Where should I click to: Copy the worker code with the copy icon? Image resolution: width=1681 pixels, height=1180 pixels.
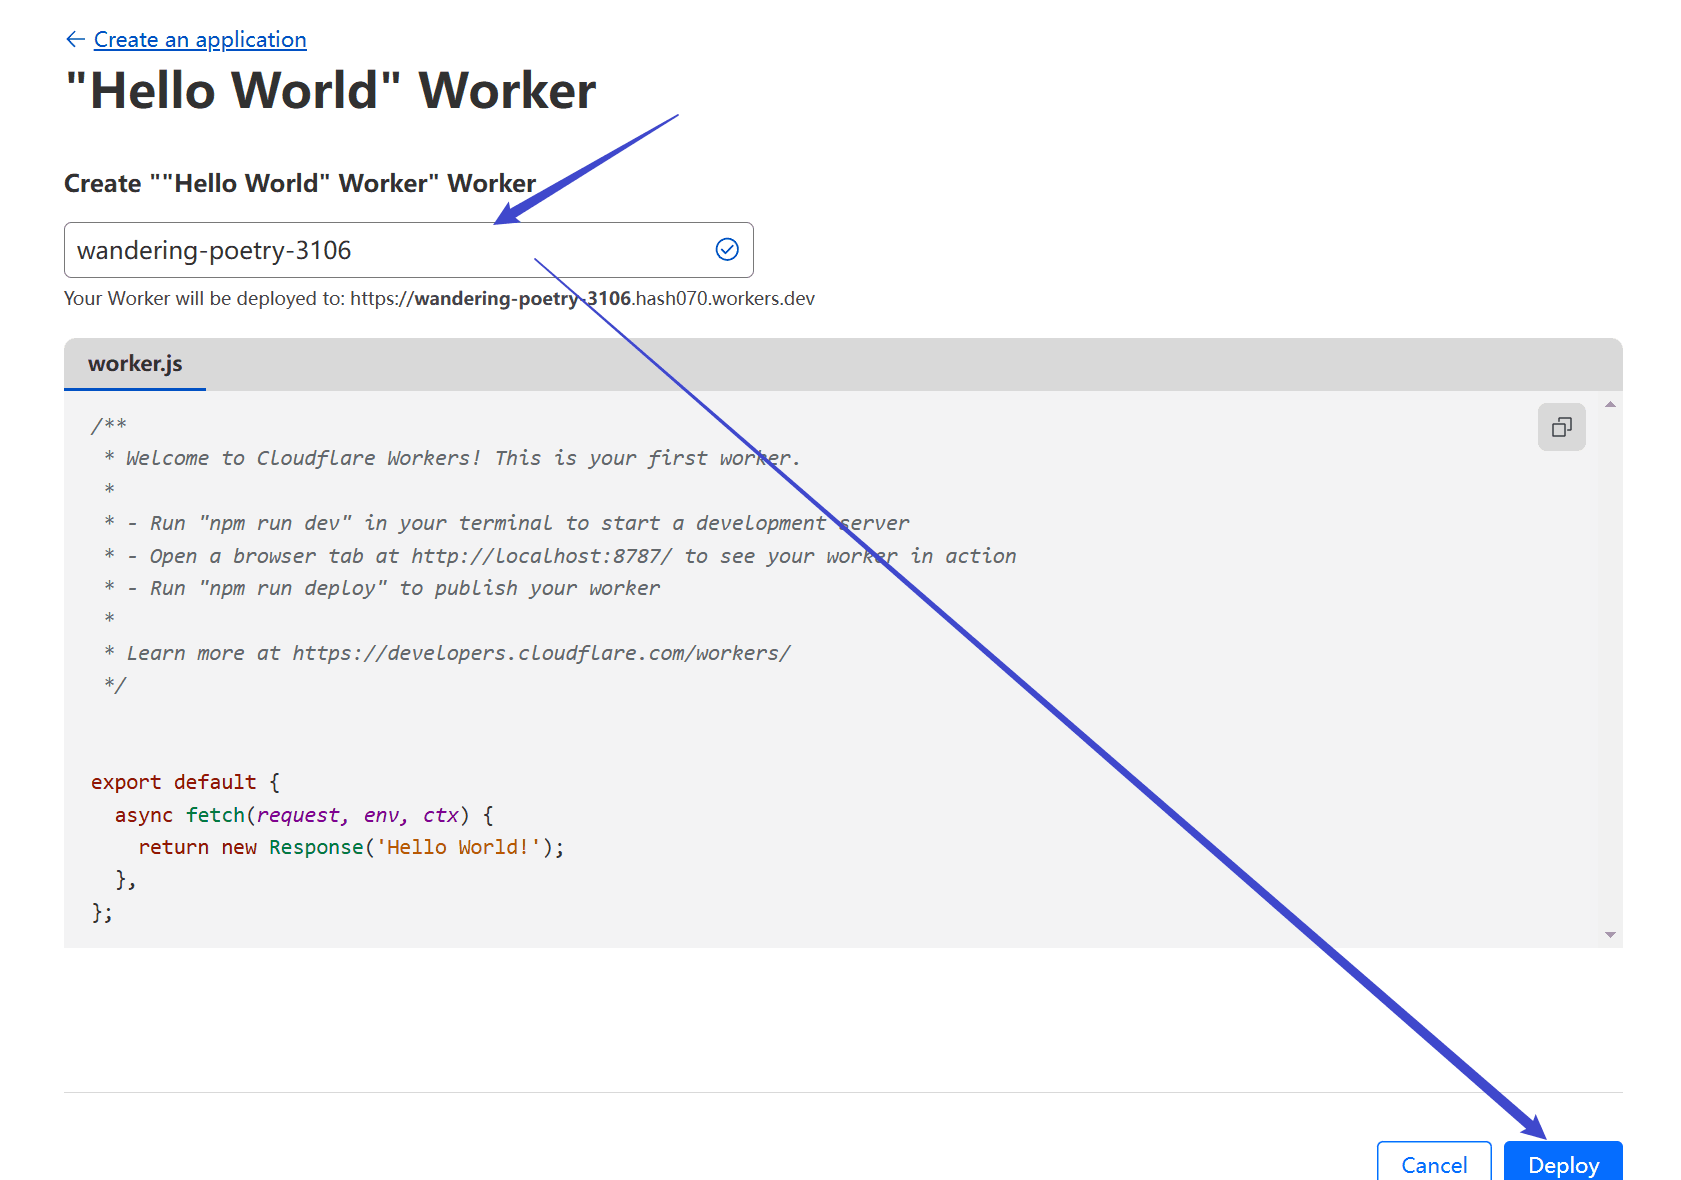[1561, 427]
